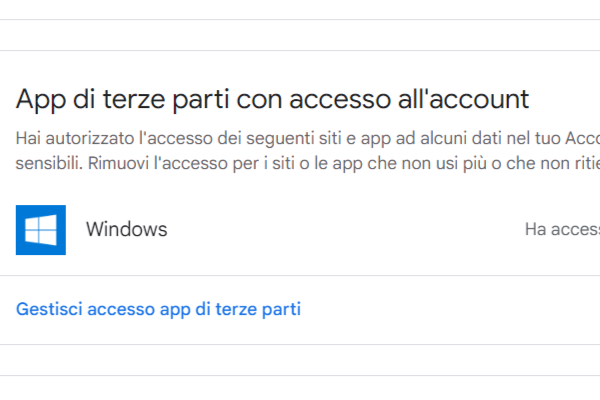Click the blue Windows logo icon

coord(41,230)
